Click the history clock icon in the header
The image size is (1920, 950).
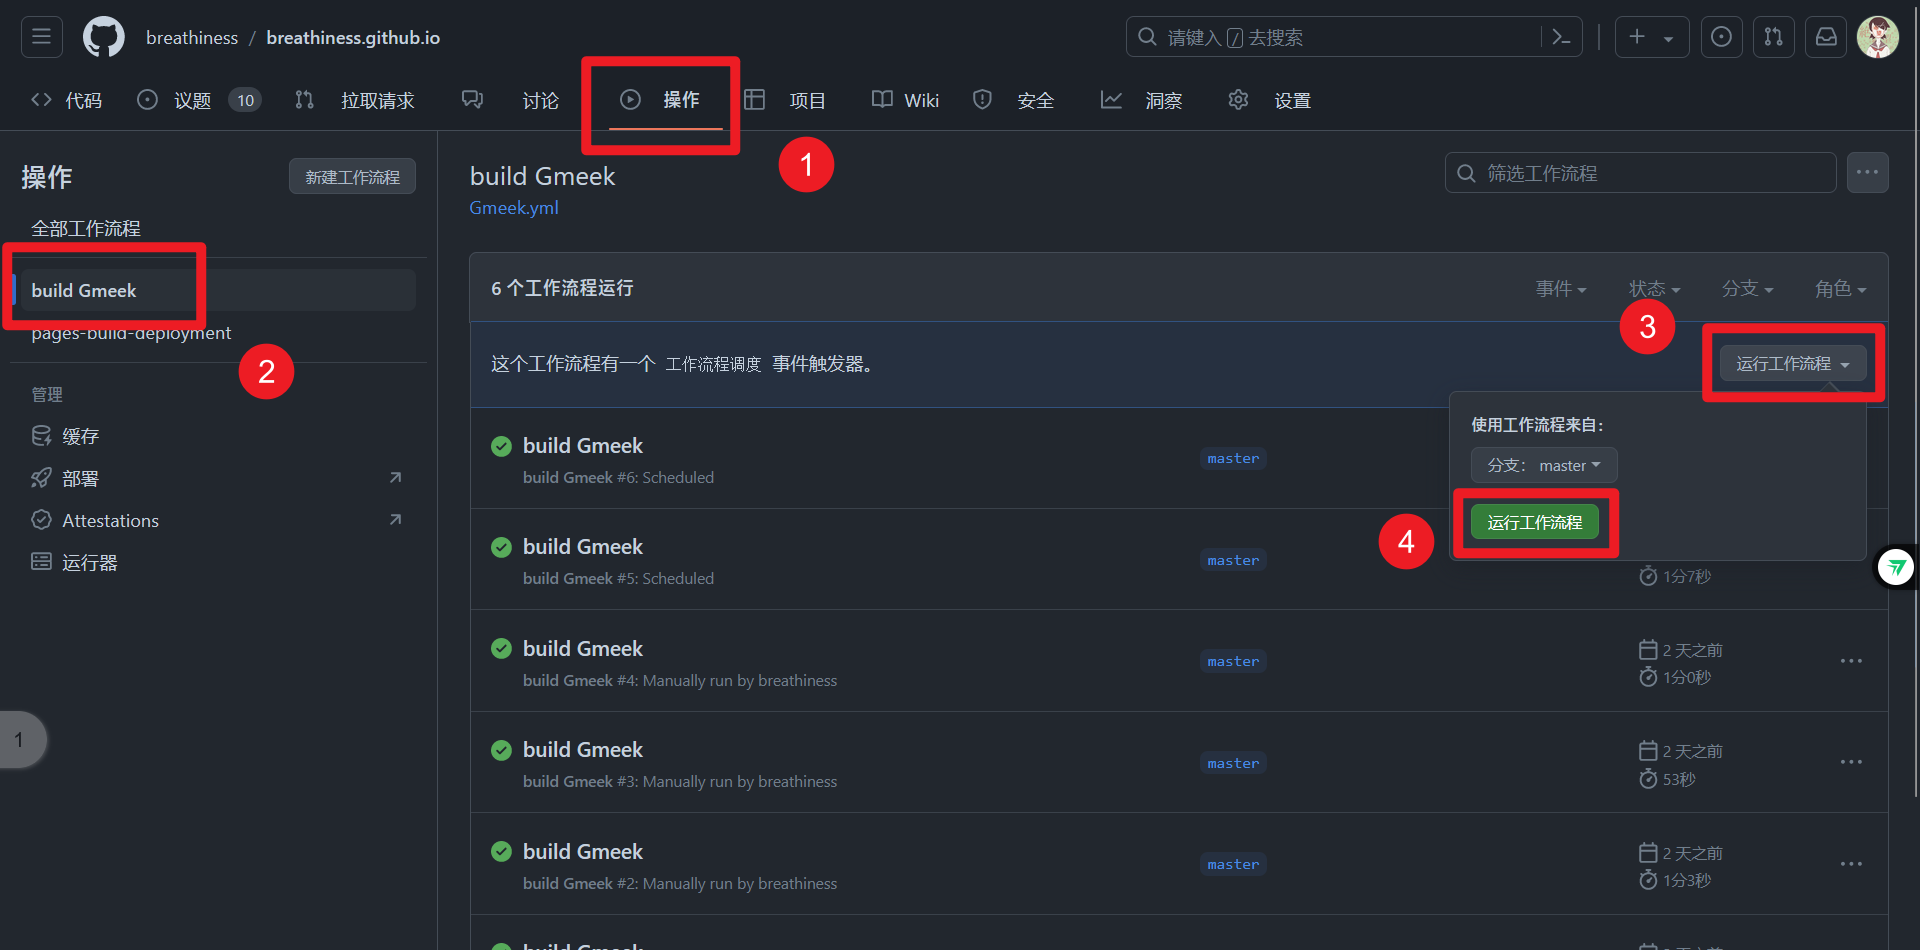1721,36
